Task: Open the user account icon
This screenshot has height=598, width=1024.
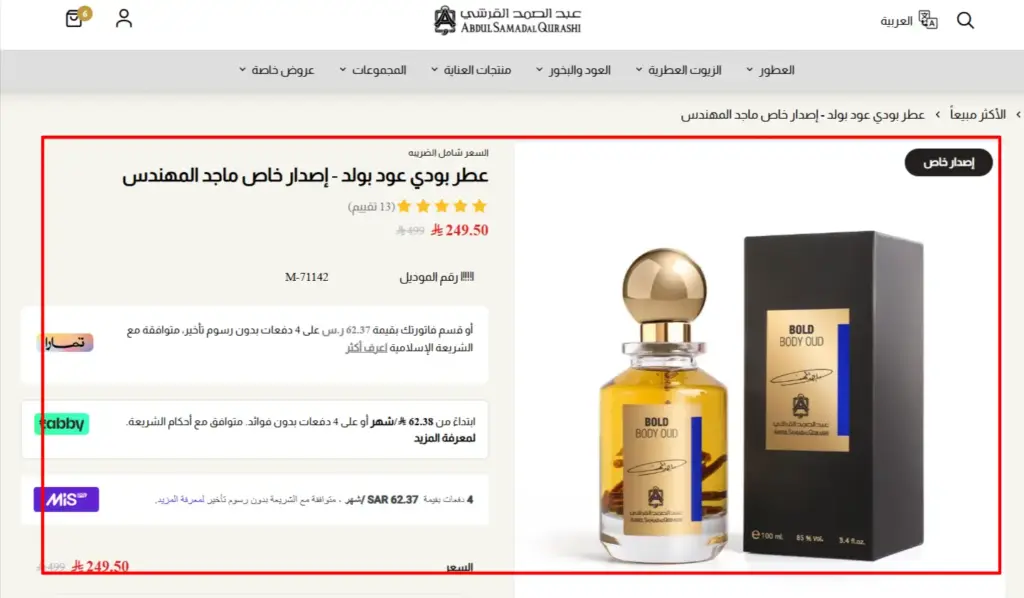Action: coord(123,18)
